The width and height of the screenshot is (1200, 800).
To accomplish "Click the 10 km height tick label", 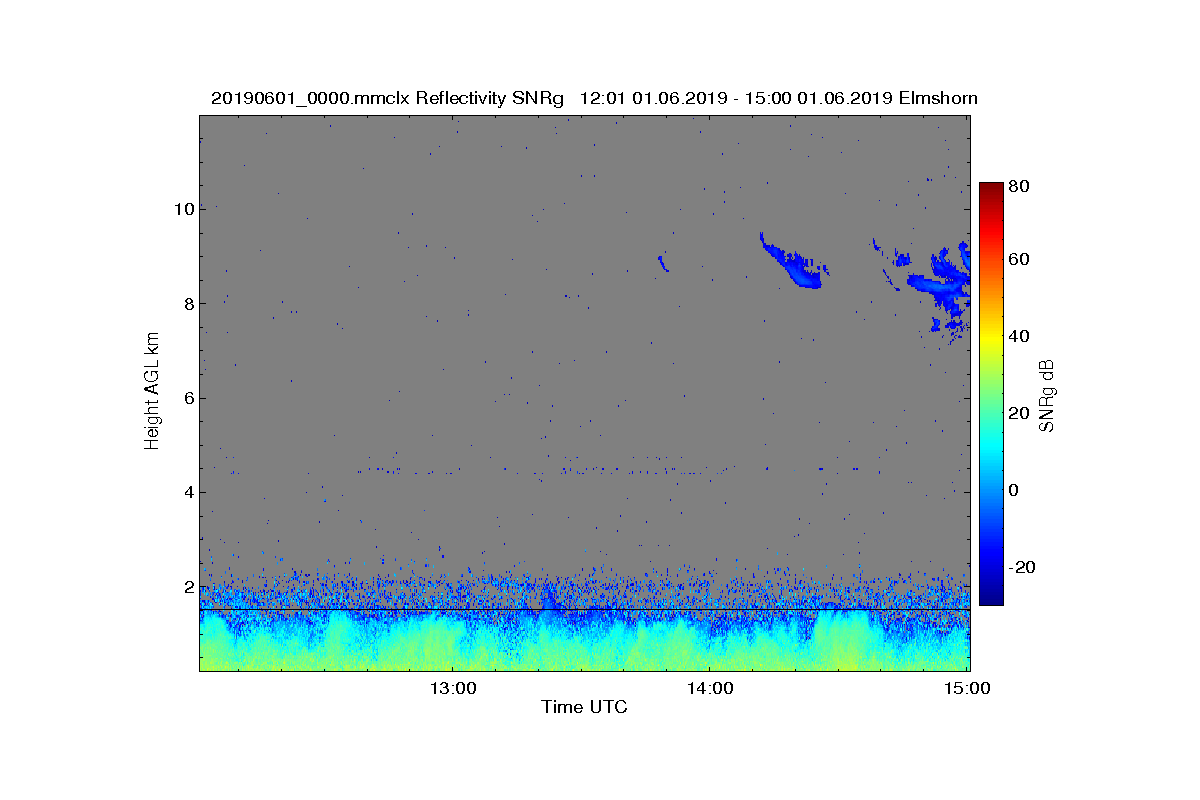I will 182,209.
